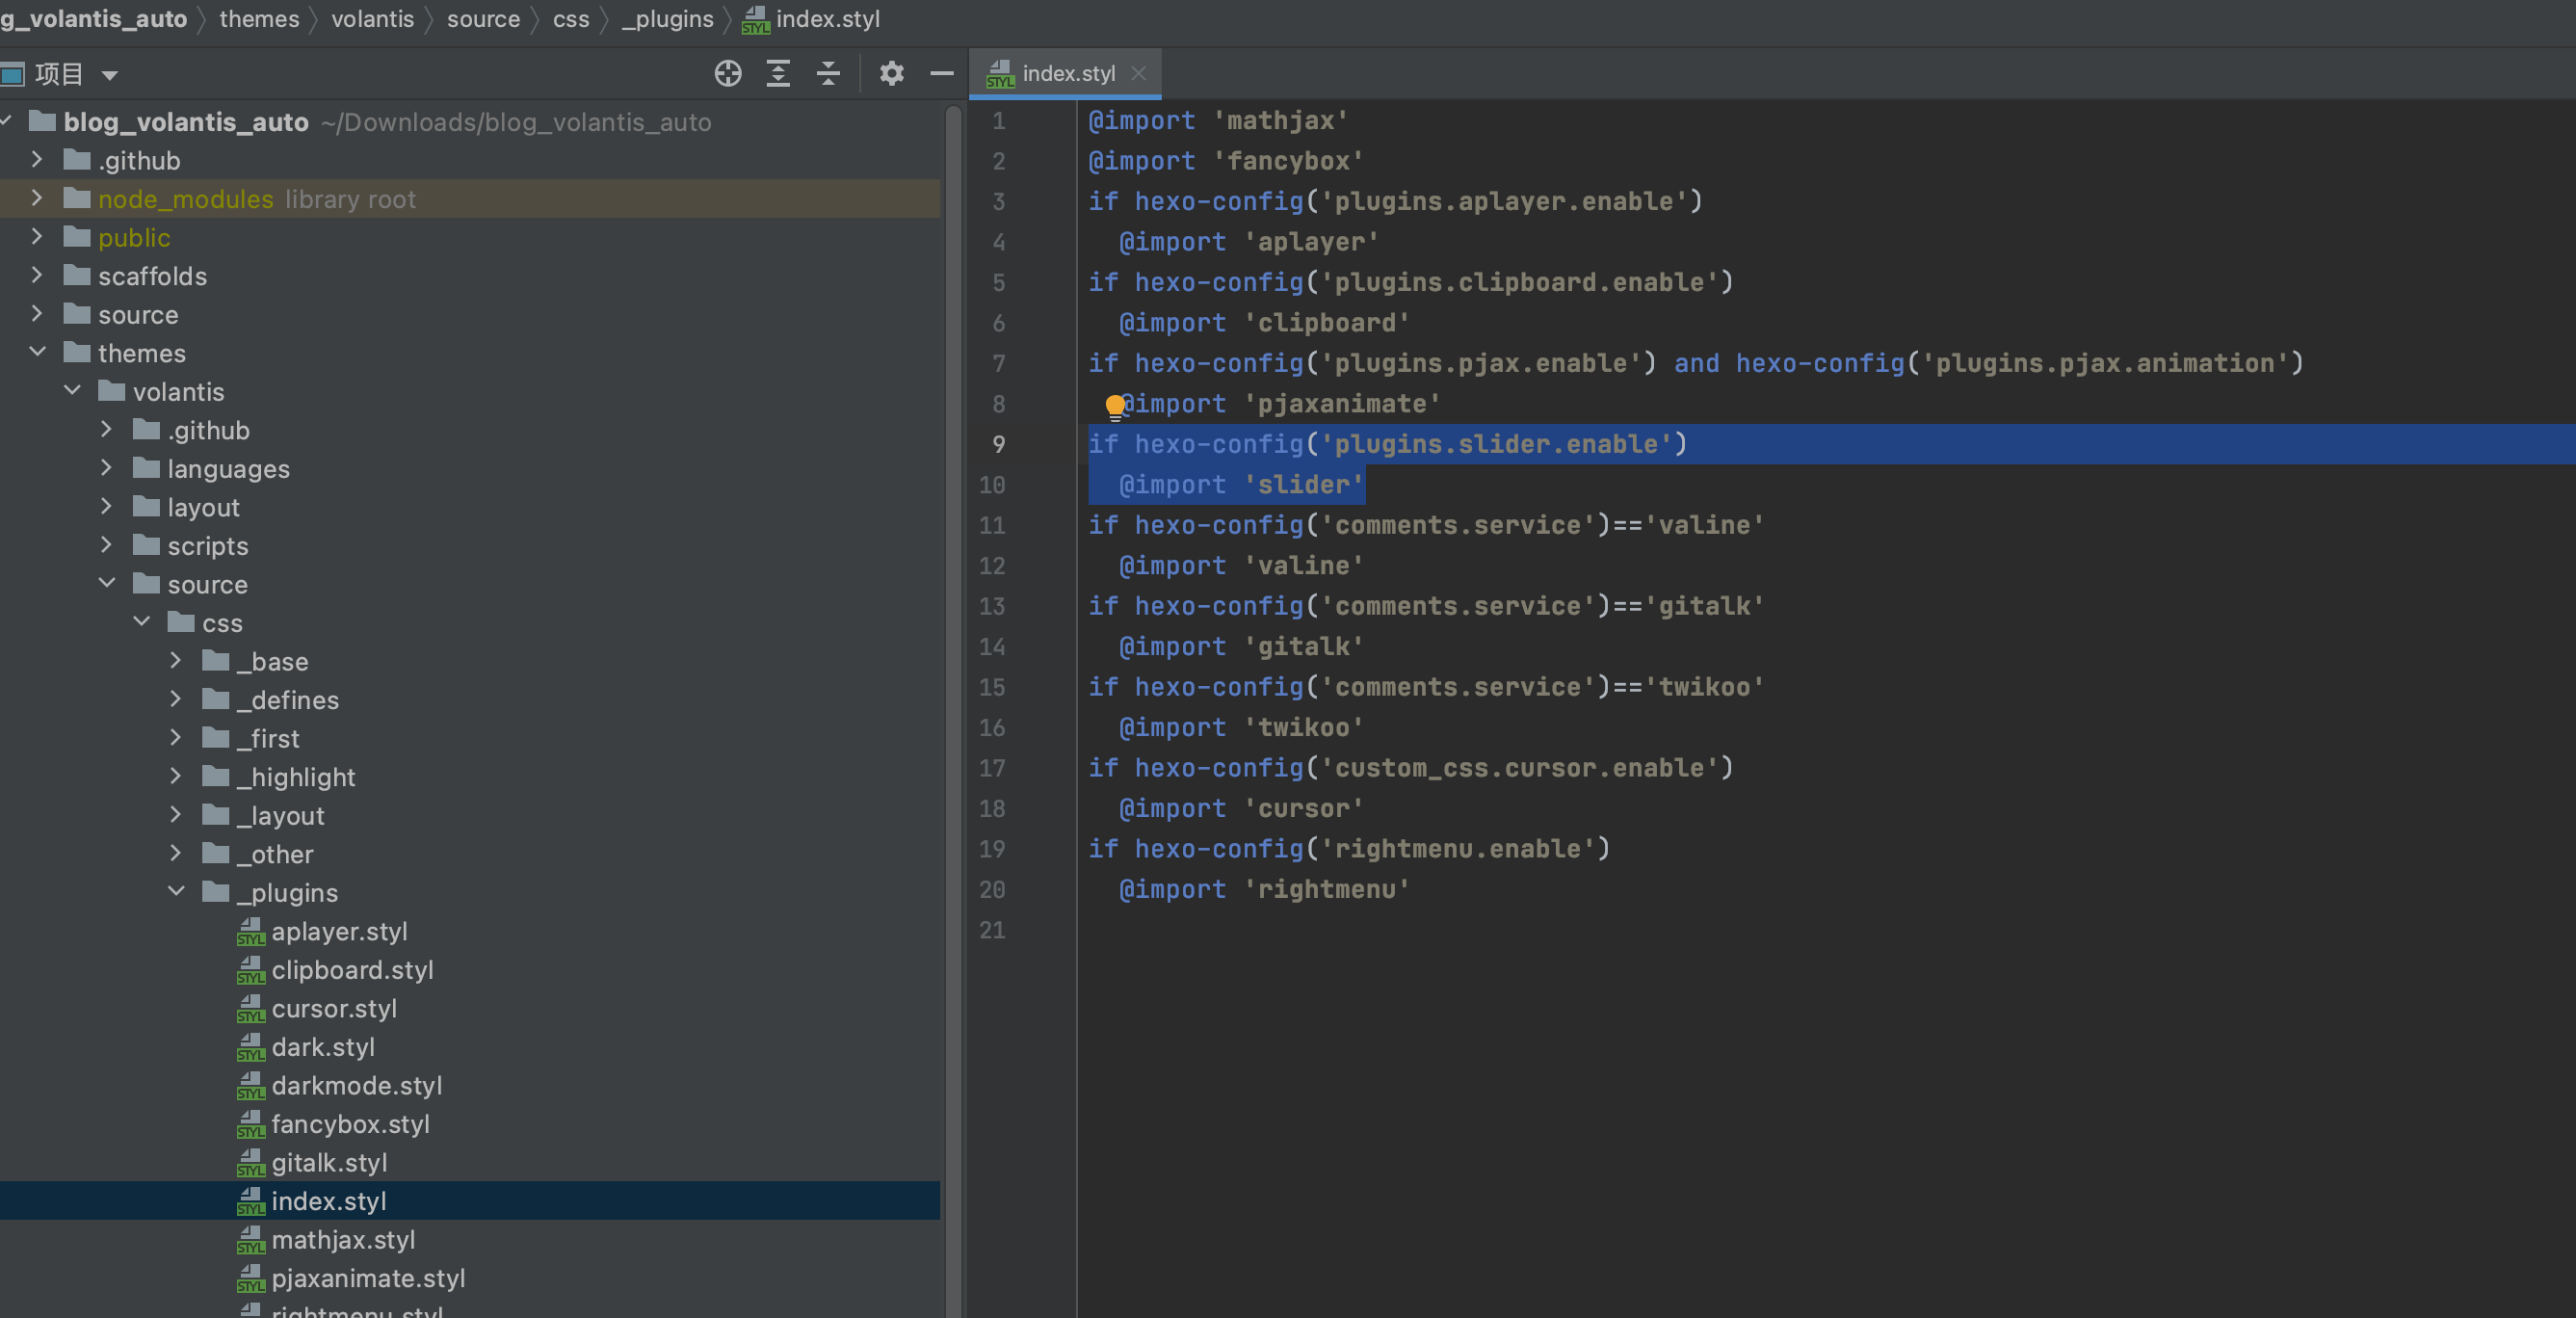Open cursor.styl file icon
This screenshot has height=1318, width=2576.
tap(251, 1008)
